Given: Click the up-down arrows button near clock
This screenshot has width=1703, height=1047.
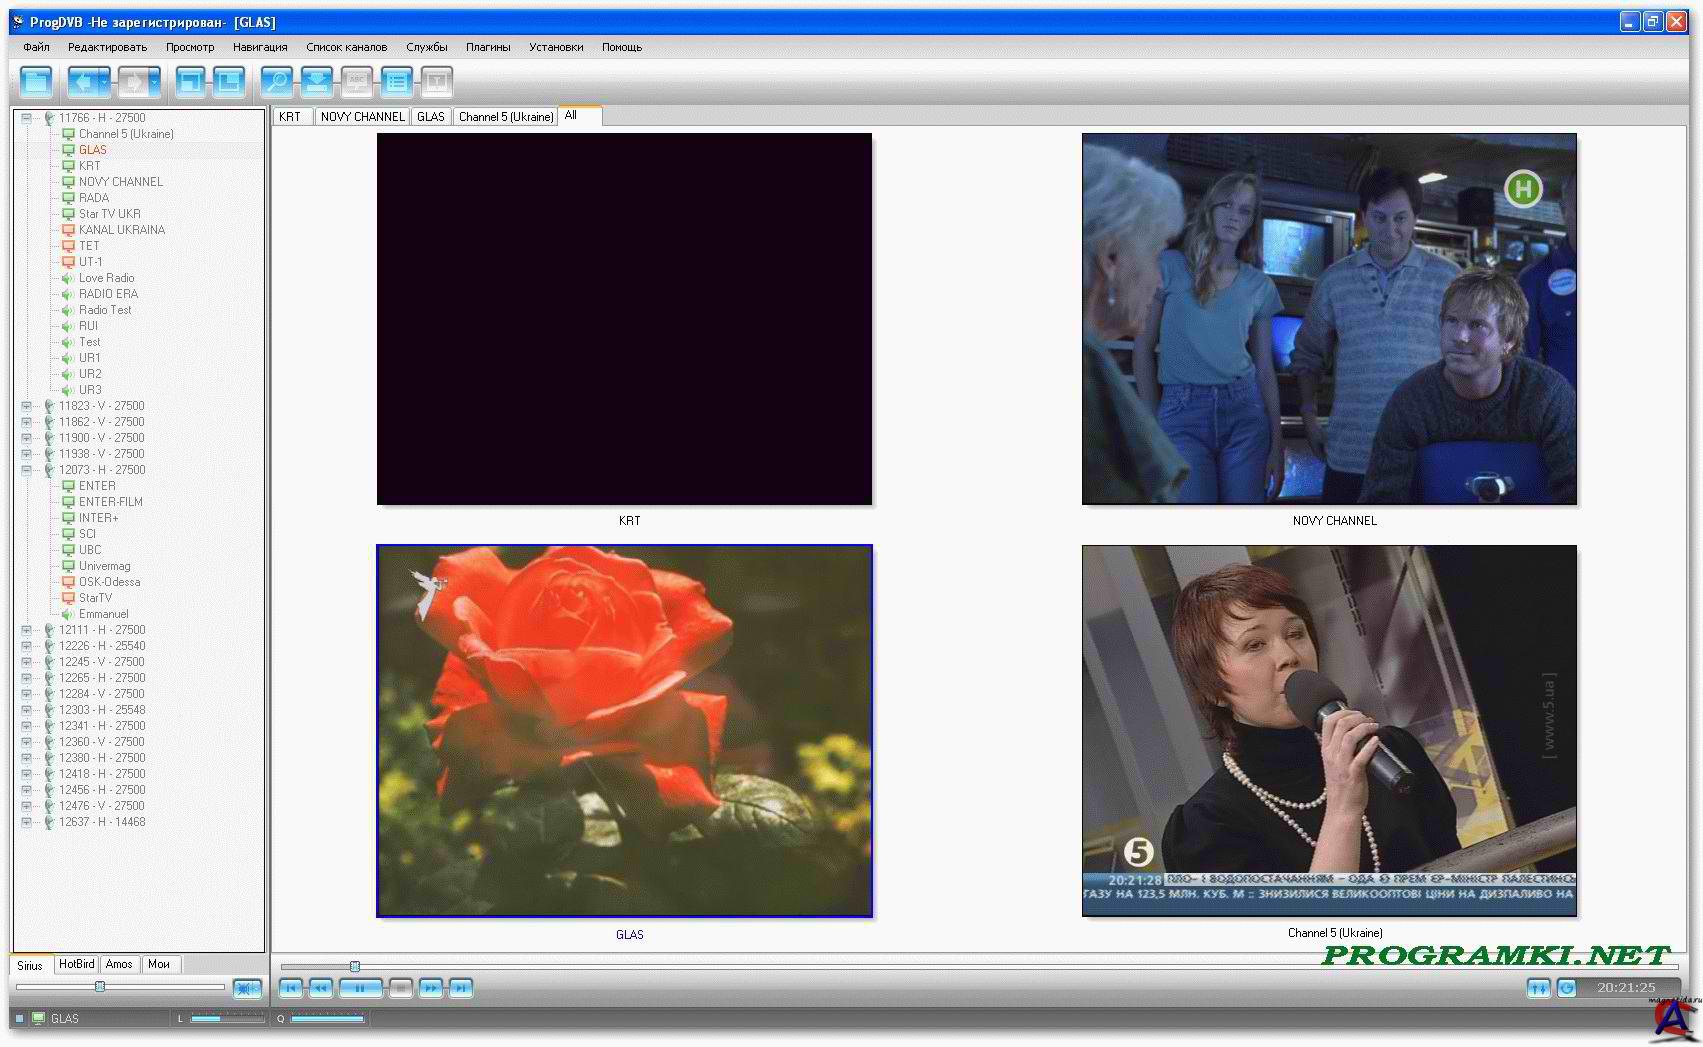Looking at the screenshot, I should (x=1538, y=988).
